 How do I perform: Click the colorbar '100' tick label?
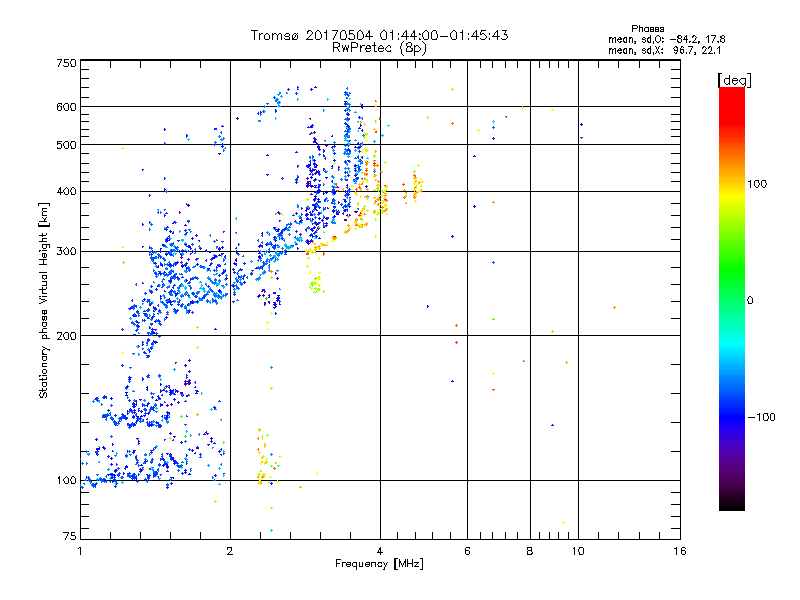click(x=757, y=184)
